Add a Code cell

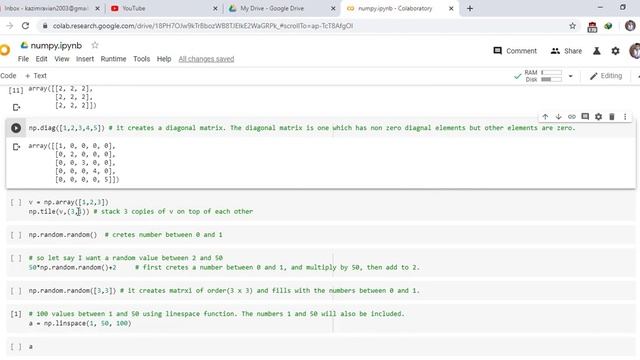(x=8, y=76)
